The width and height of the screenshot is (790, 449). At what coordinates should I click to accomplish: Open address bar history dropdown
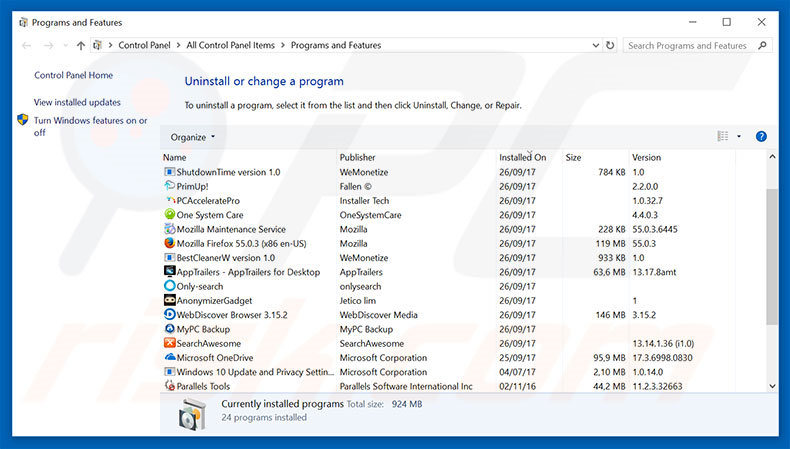[x=595, y=45]
